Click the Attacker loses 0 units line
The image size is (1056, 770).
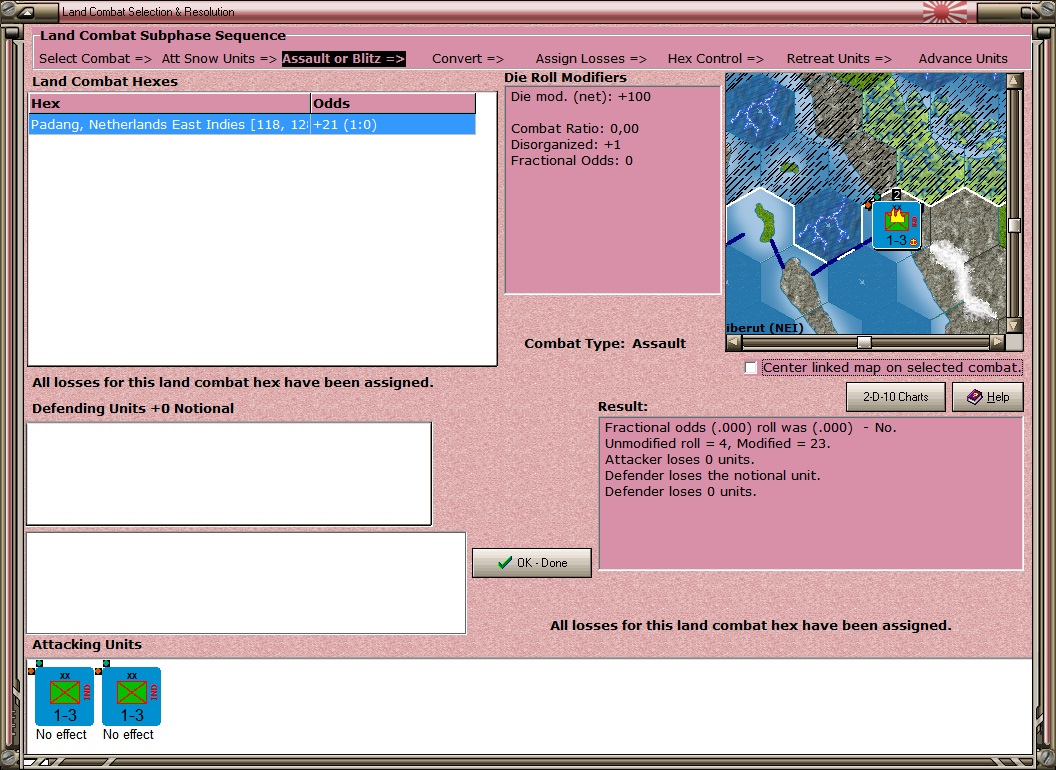pyautogui.click(x=679, y=459)
